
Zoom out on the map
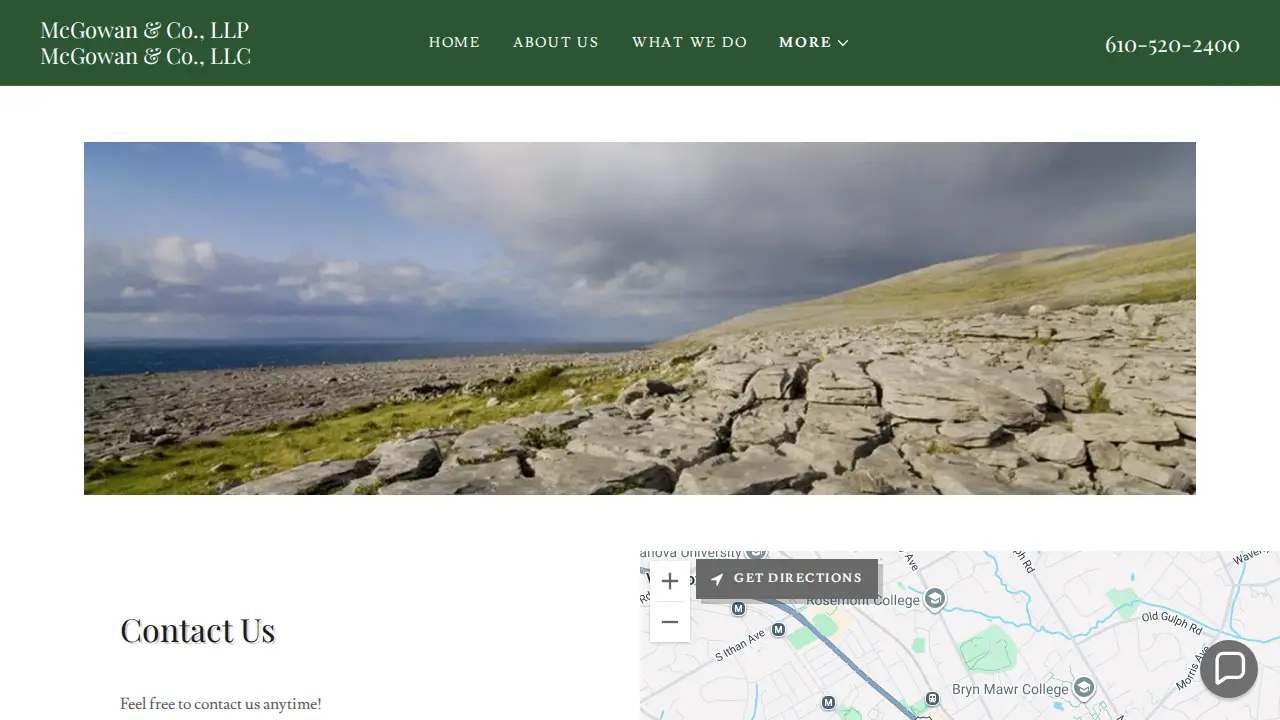pos(670,622)
